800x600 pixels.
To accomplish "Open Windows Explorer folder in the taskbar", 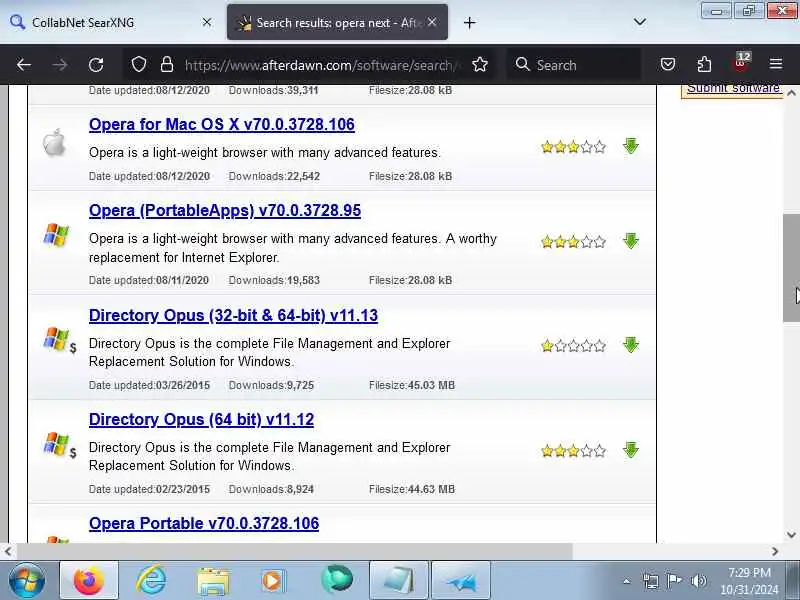I will (x=213, y=581).
